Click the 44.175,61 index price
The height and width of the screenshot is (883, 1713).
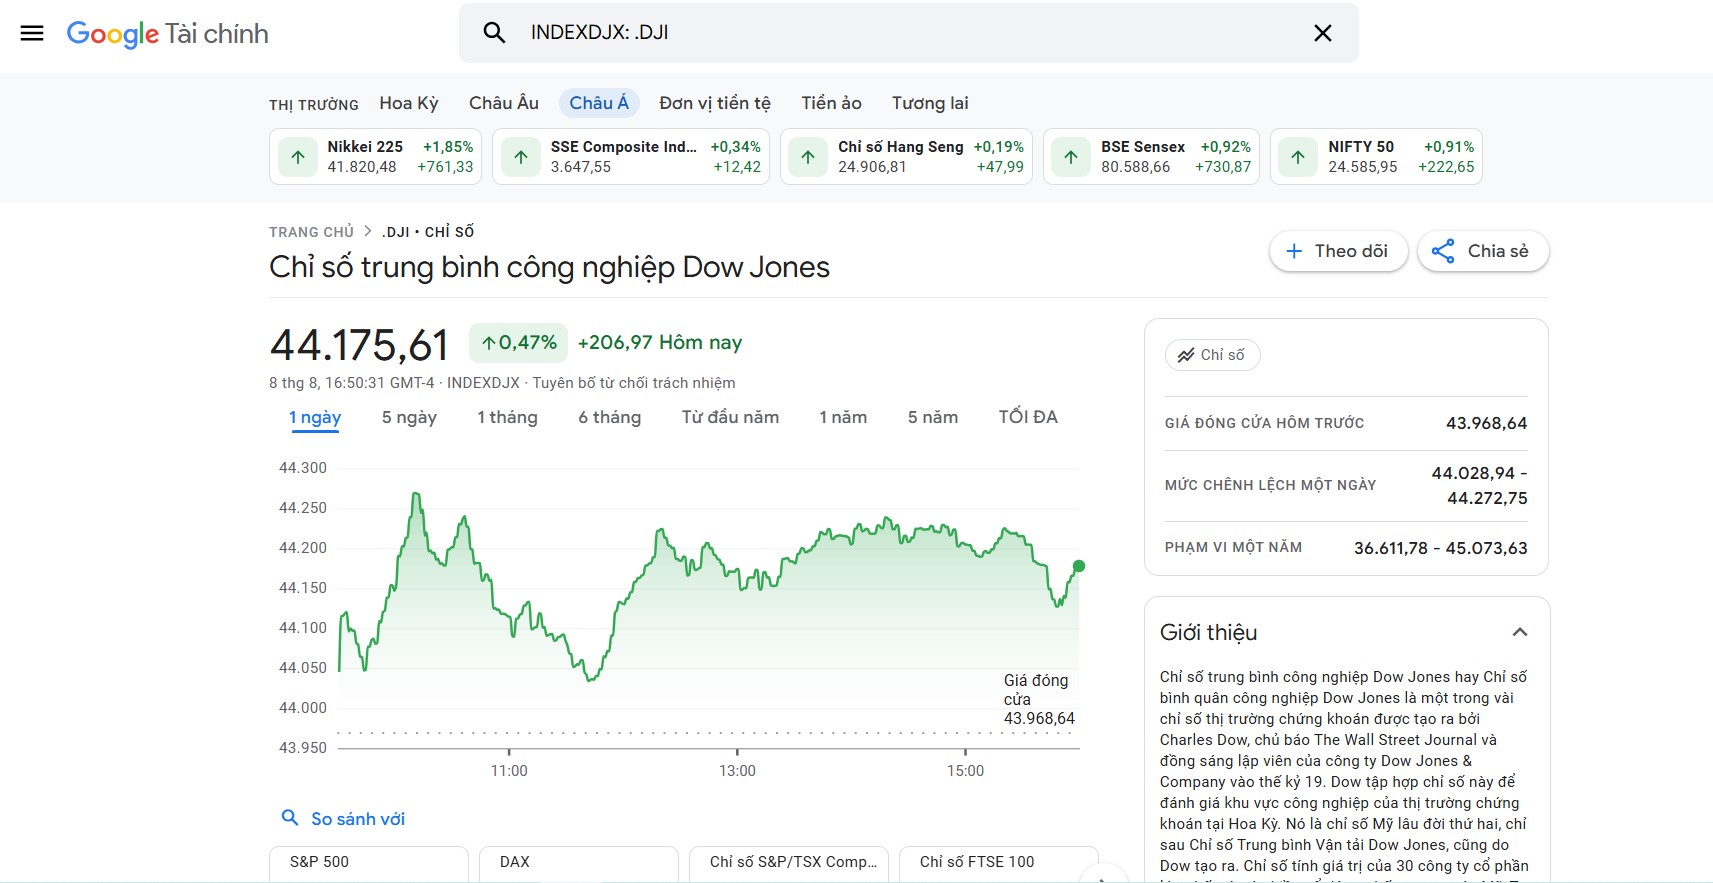[360, 346]
